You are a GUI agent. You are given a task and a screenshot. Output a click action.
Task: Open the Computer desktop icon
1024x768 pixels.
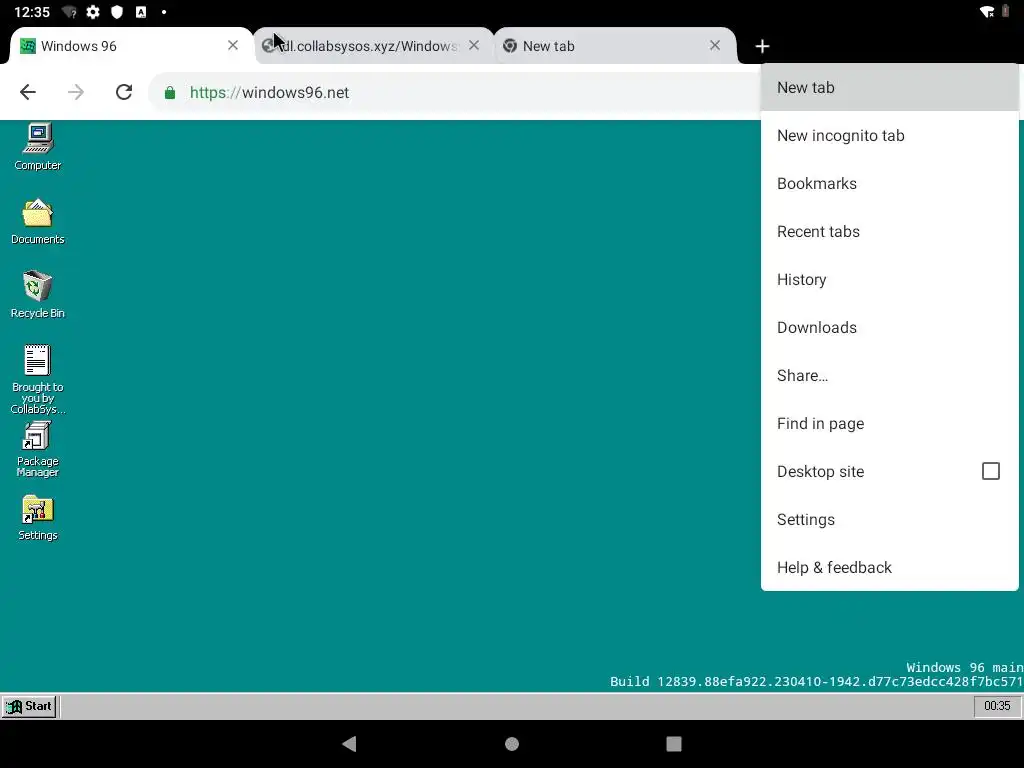(x=38, y=146)
